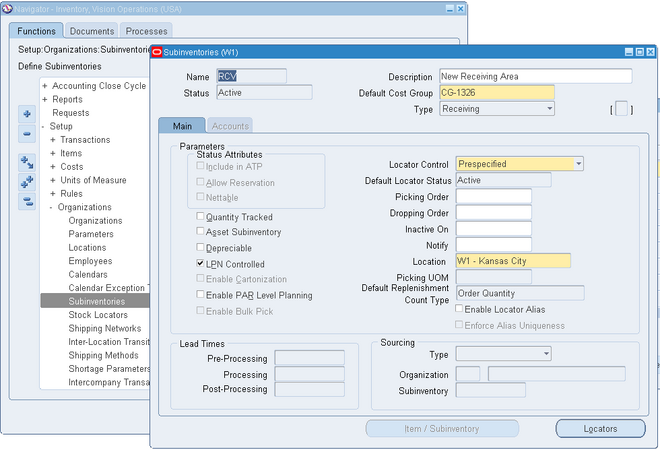Click the Allow Reservation checkbox
The image size is (660, 450).
pos(200,182)
